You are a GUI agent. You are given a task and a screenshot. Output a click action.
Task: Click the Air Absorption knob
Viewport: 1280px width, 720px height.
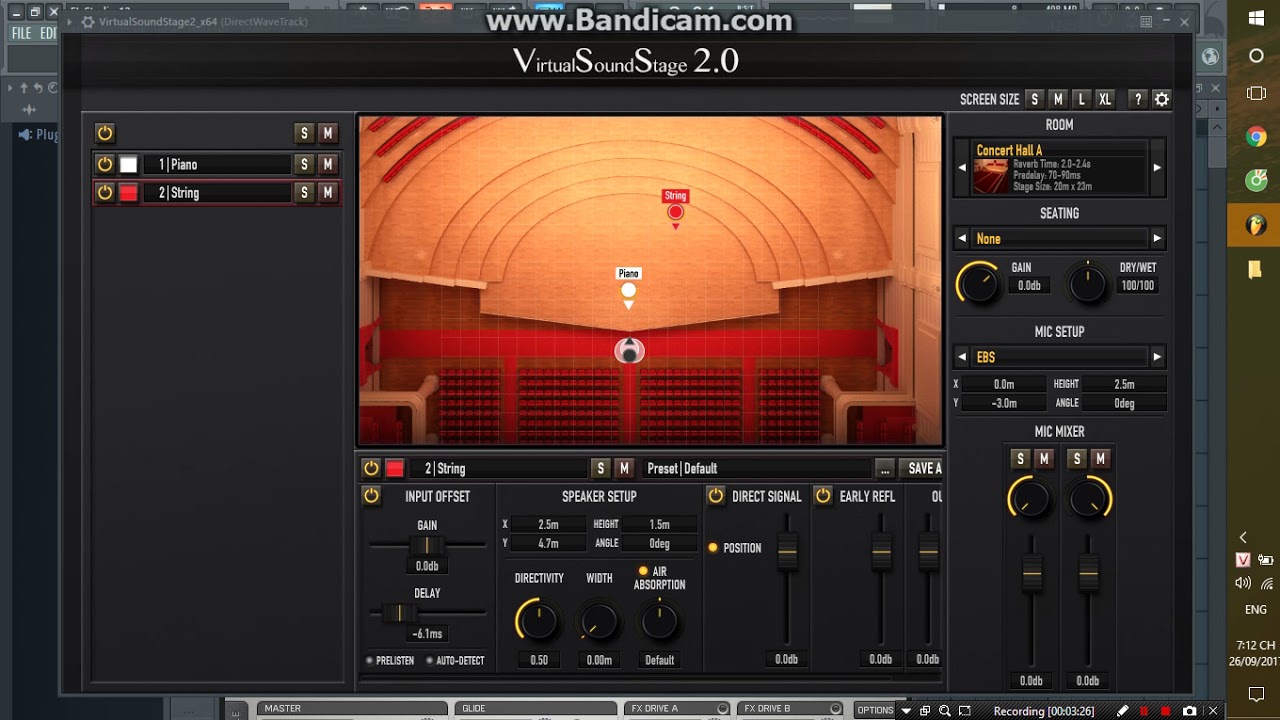click(x=659, y=620)
